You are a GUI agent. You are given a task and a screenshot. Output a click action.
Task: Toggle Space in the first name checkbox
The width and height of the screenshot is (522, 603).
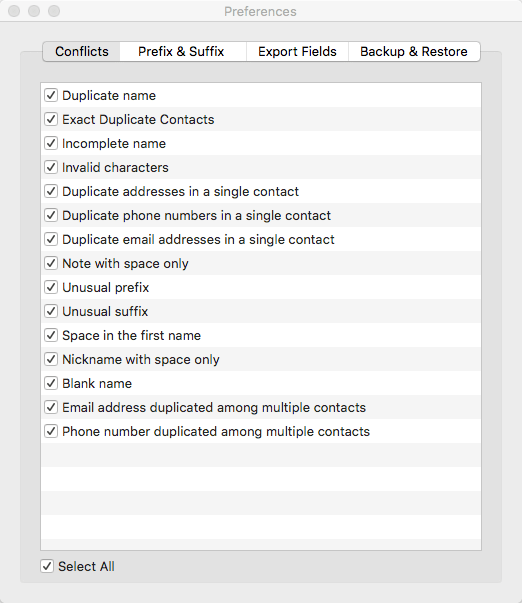(51, 335)
